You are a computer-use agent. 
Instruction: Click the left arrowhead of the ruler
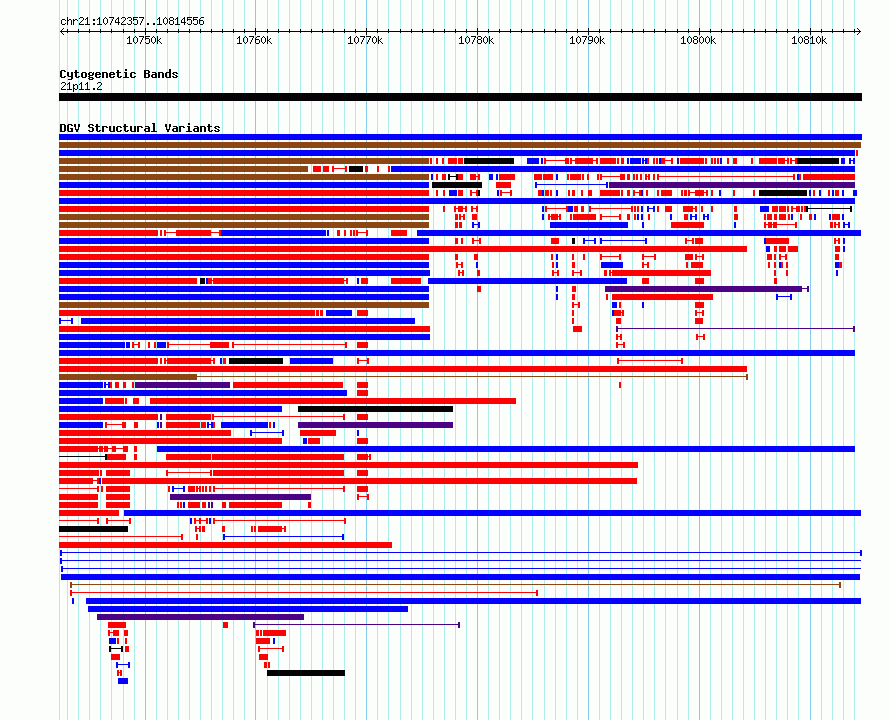[62, 32]
